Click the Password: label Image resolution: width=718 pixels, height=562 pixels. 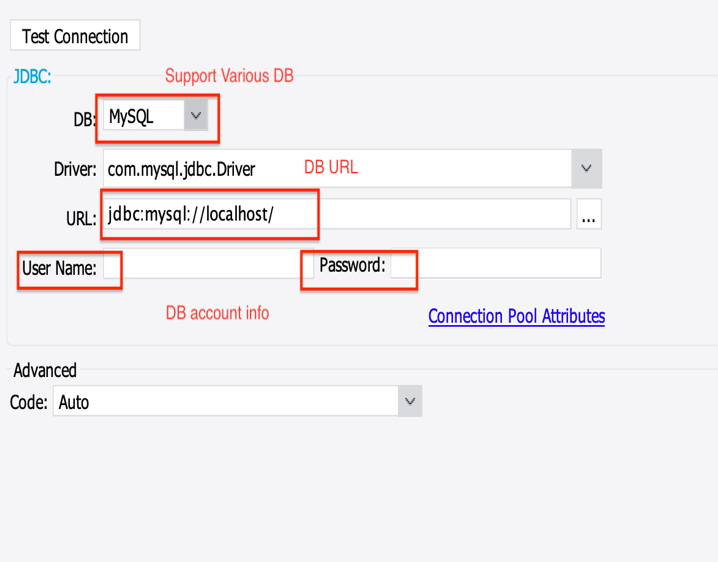[x=352, y=265]
